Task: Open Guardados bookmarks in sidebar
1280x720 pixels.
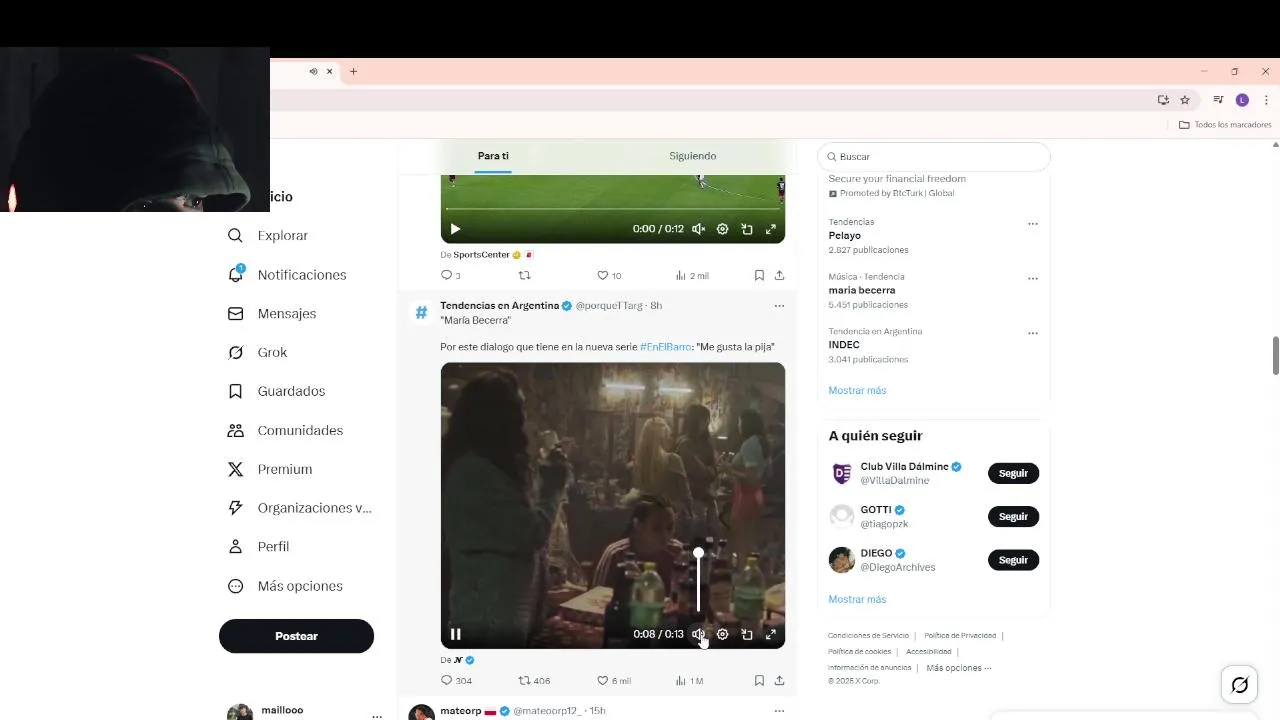Action: [276, 391]
